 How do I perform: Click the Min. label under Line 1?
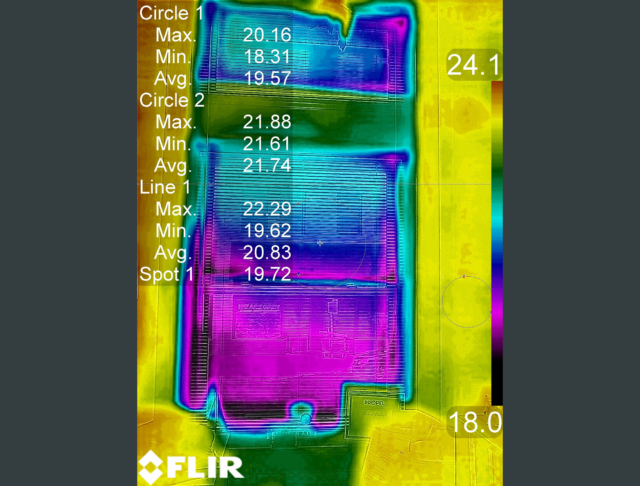click(173, 231)
